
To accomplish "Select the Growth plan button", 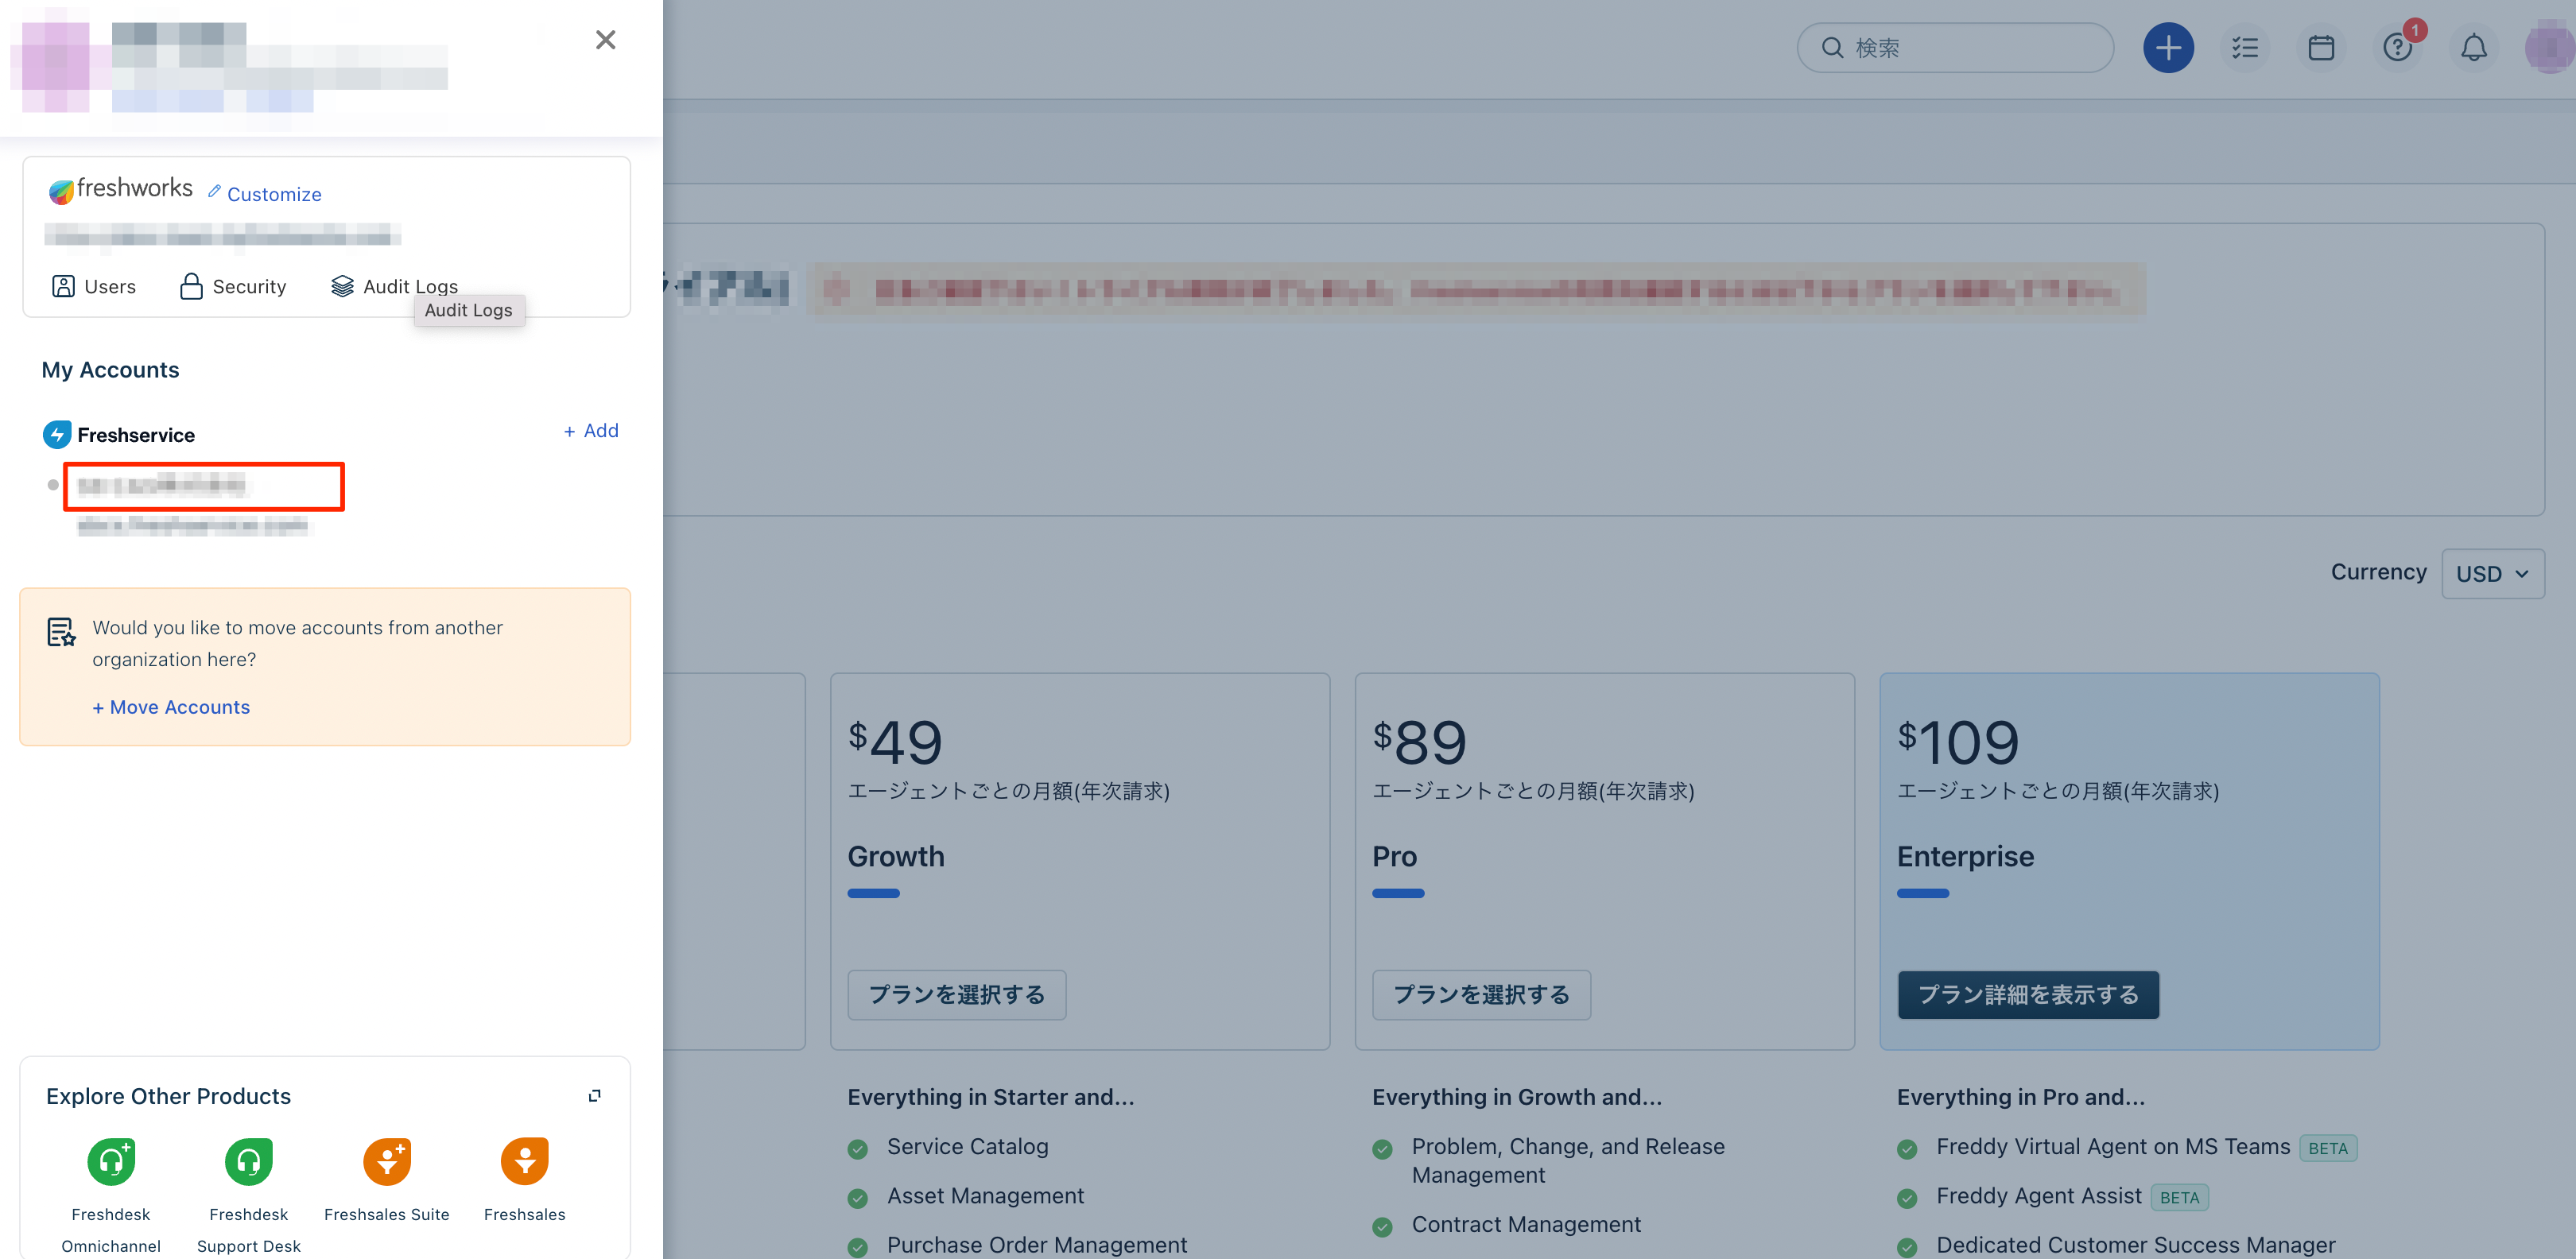I will pos(956,995).
